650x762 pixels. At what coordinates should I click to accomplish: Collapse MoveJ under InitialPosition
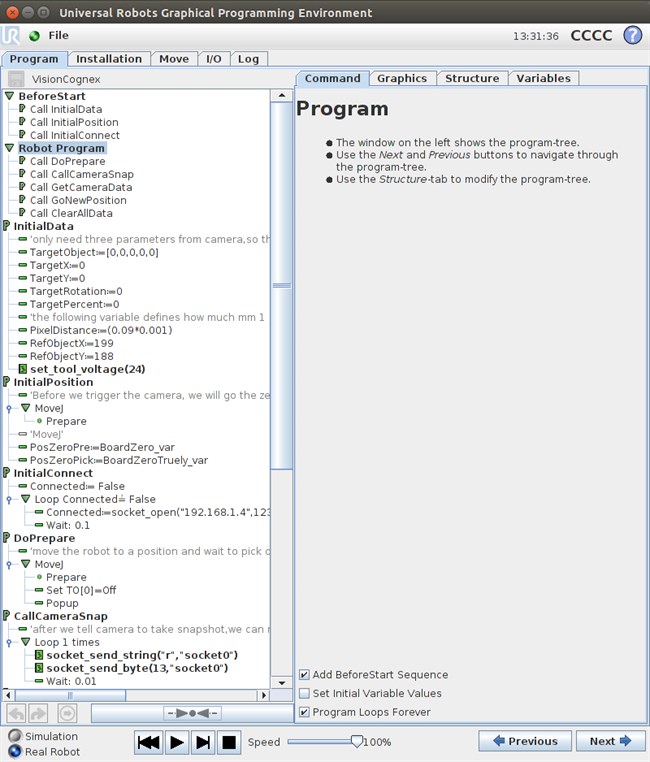click(26, 408)
